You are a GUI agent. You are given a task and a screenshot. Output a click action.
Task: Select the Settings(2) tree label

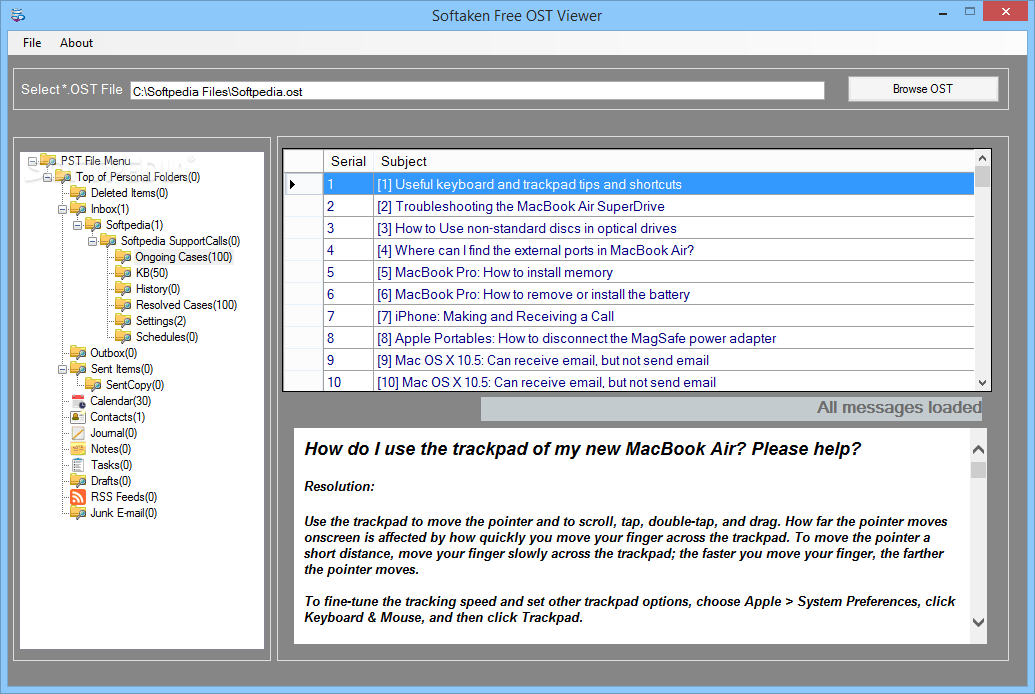pyautogui.click(x=161, y=321)
